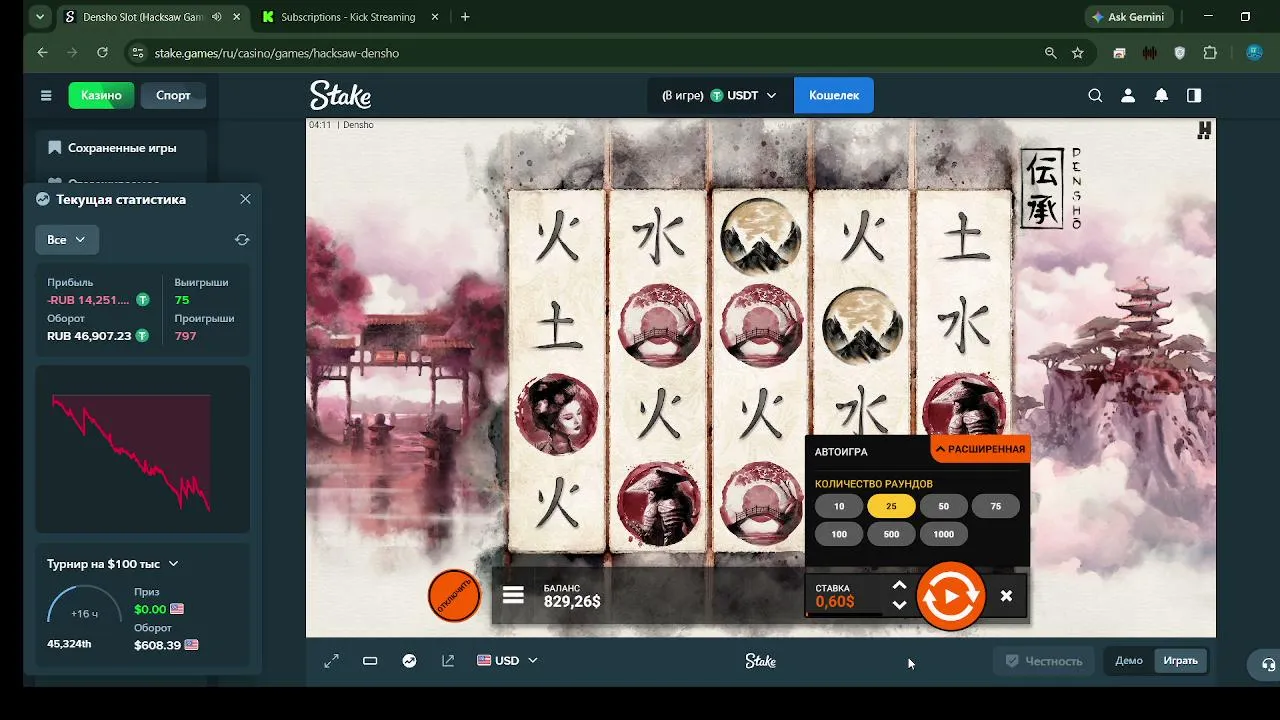Open the tab search dropdown arrow

point(40,17)
